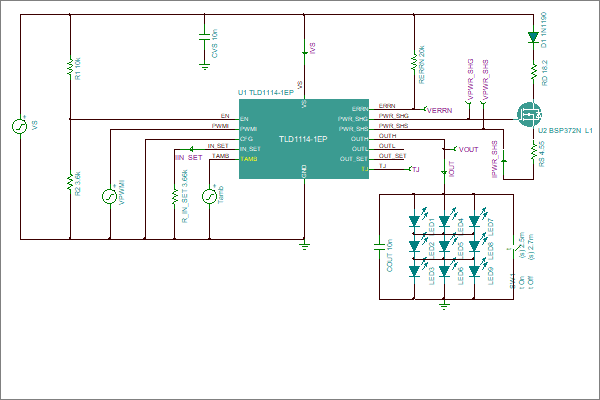
Task: Select the TLD1114-1EP IC body
Action: [x=304, y=139]
